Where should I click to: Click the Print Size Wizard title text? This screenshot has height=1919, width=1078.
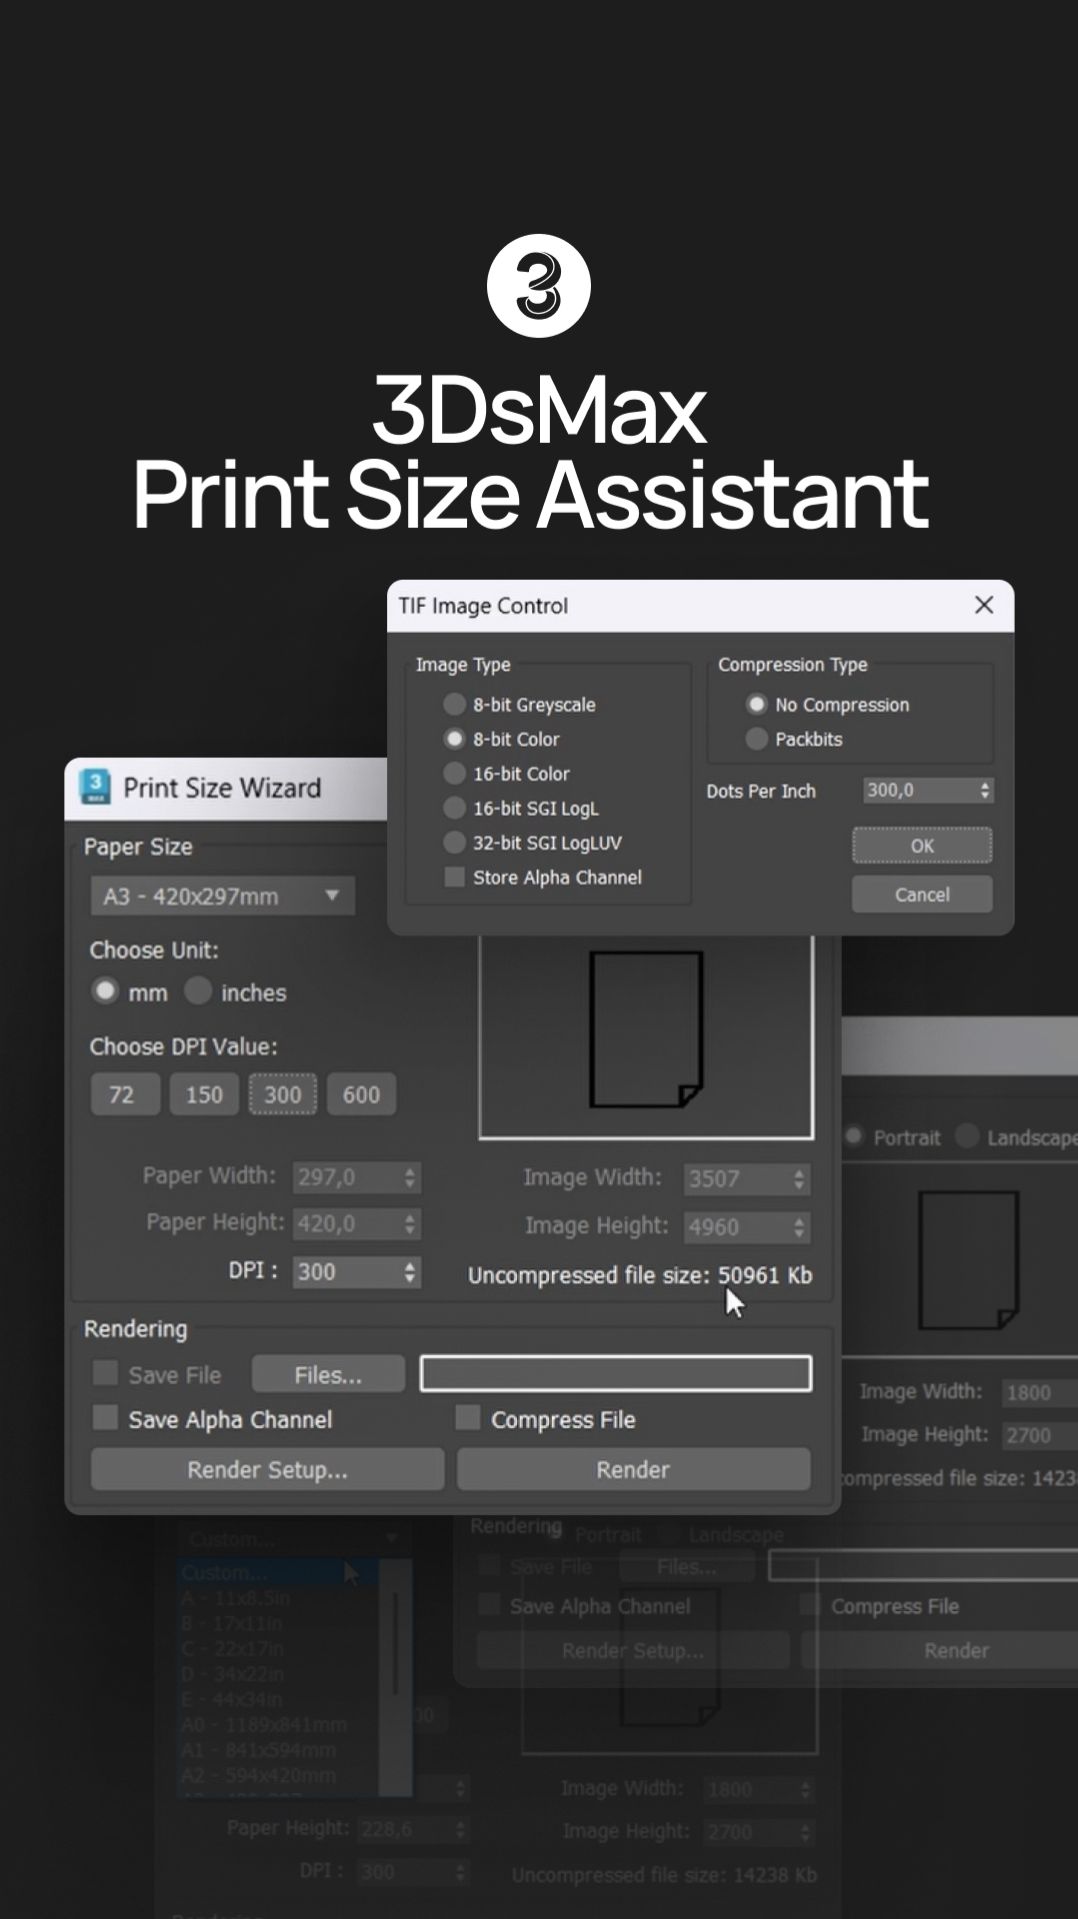coord(222,788)
